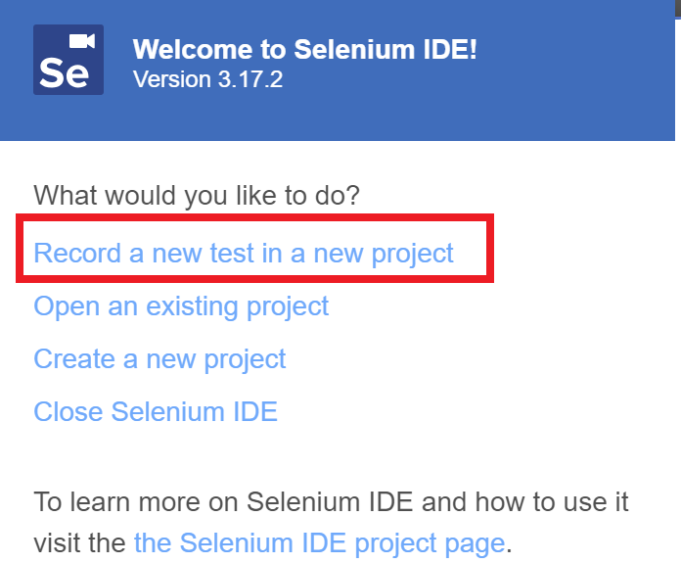Screen dimensions: 681x563
Task: Click the video camera symbol in the logo
Action: [x=82, y=41]
